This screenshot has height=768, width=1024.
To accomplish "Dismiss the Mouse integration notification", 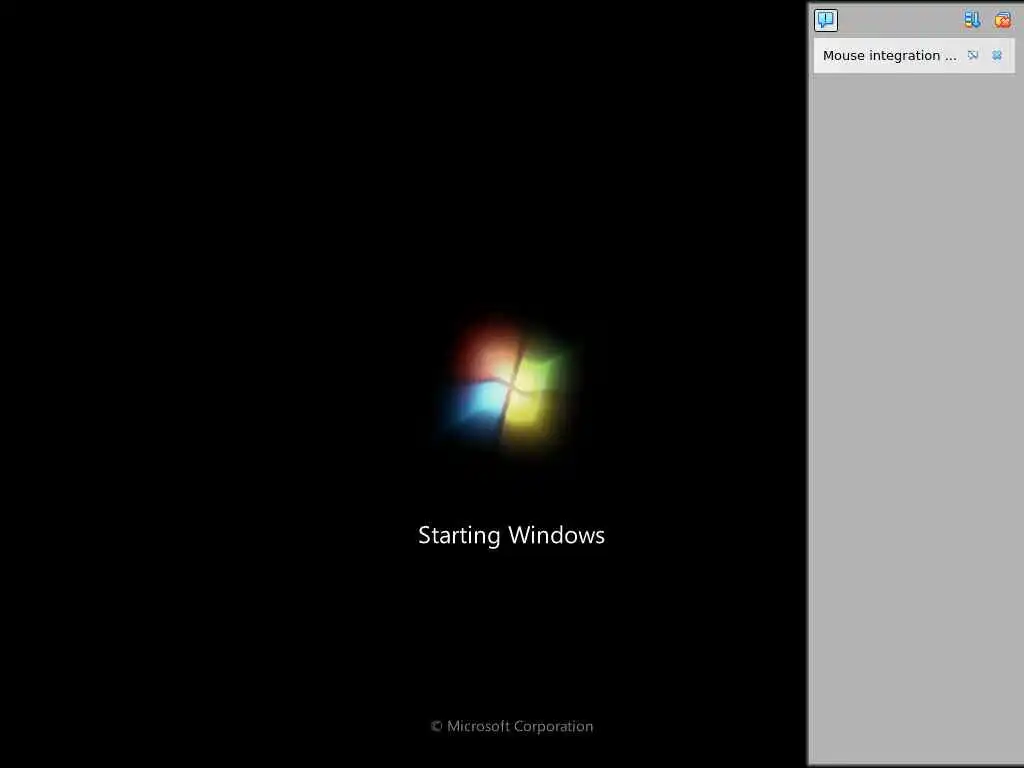I will 997,56.
